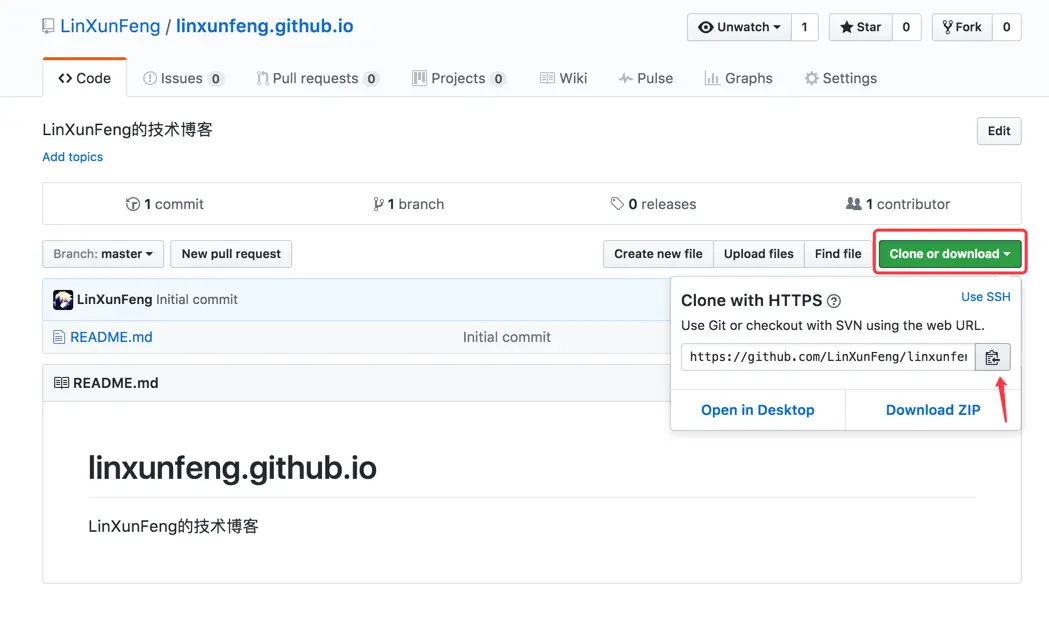Copy the clone URL using the clipboard icon

pyautogui.click(x=992, y=357)
